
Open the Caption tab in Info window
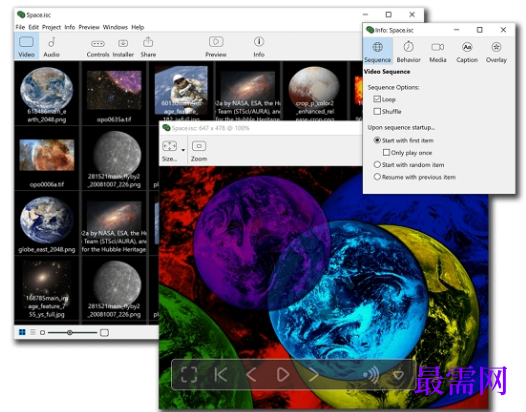tap(467, 51)
